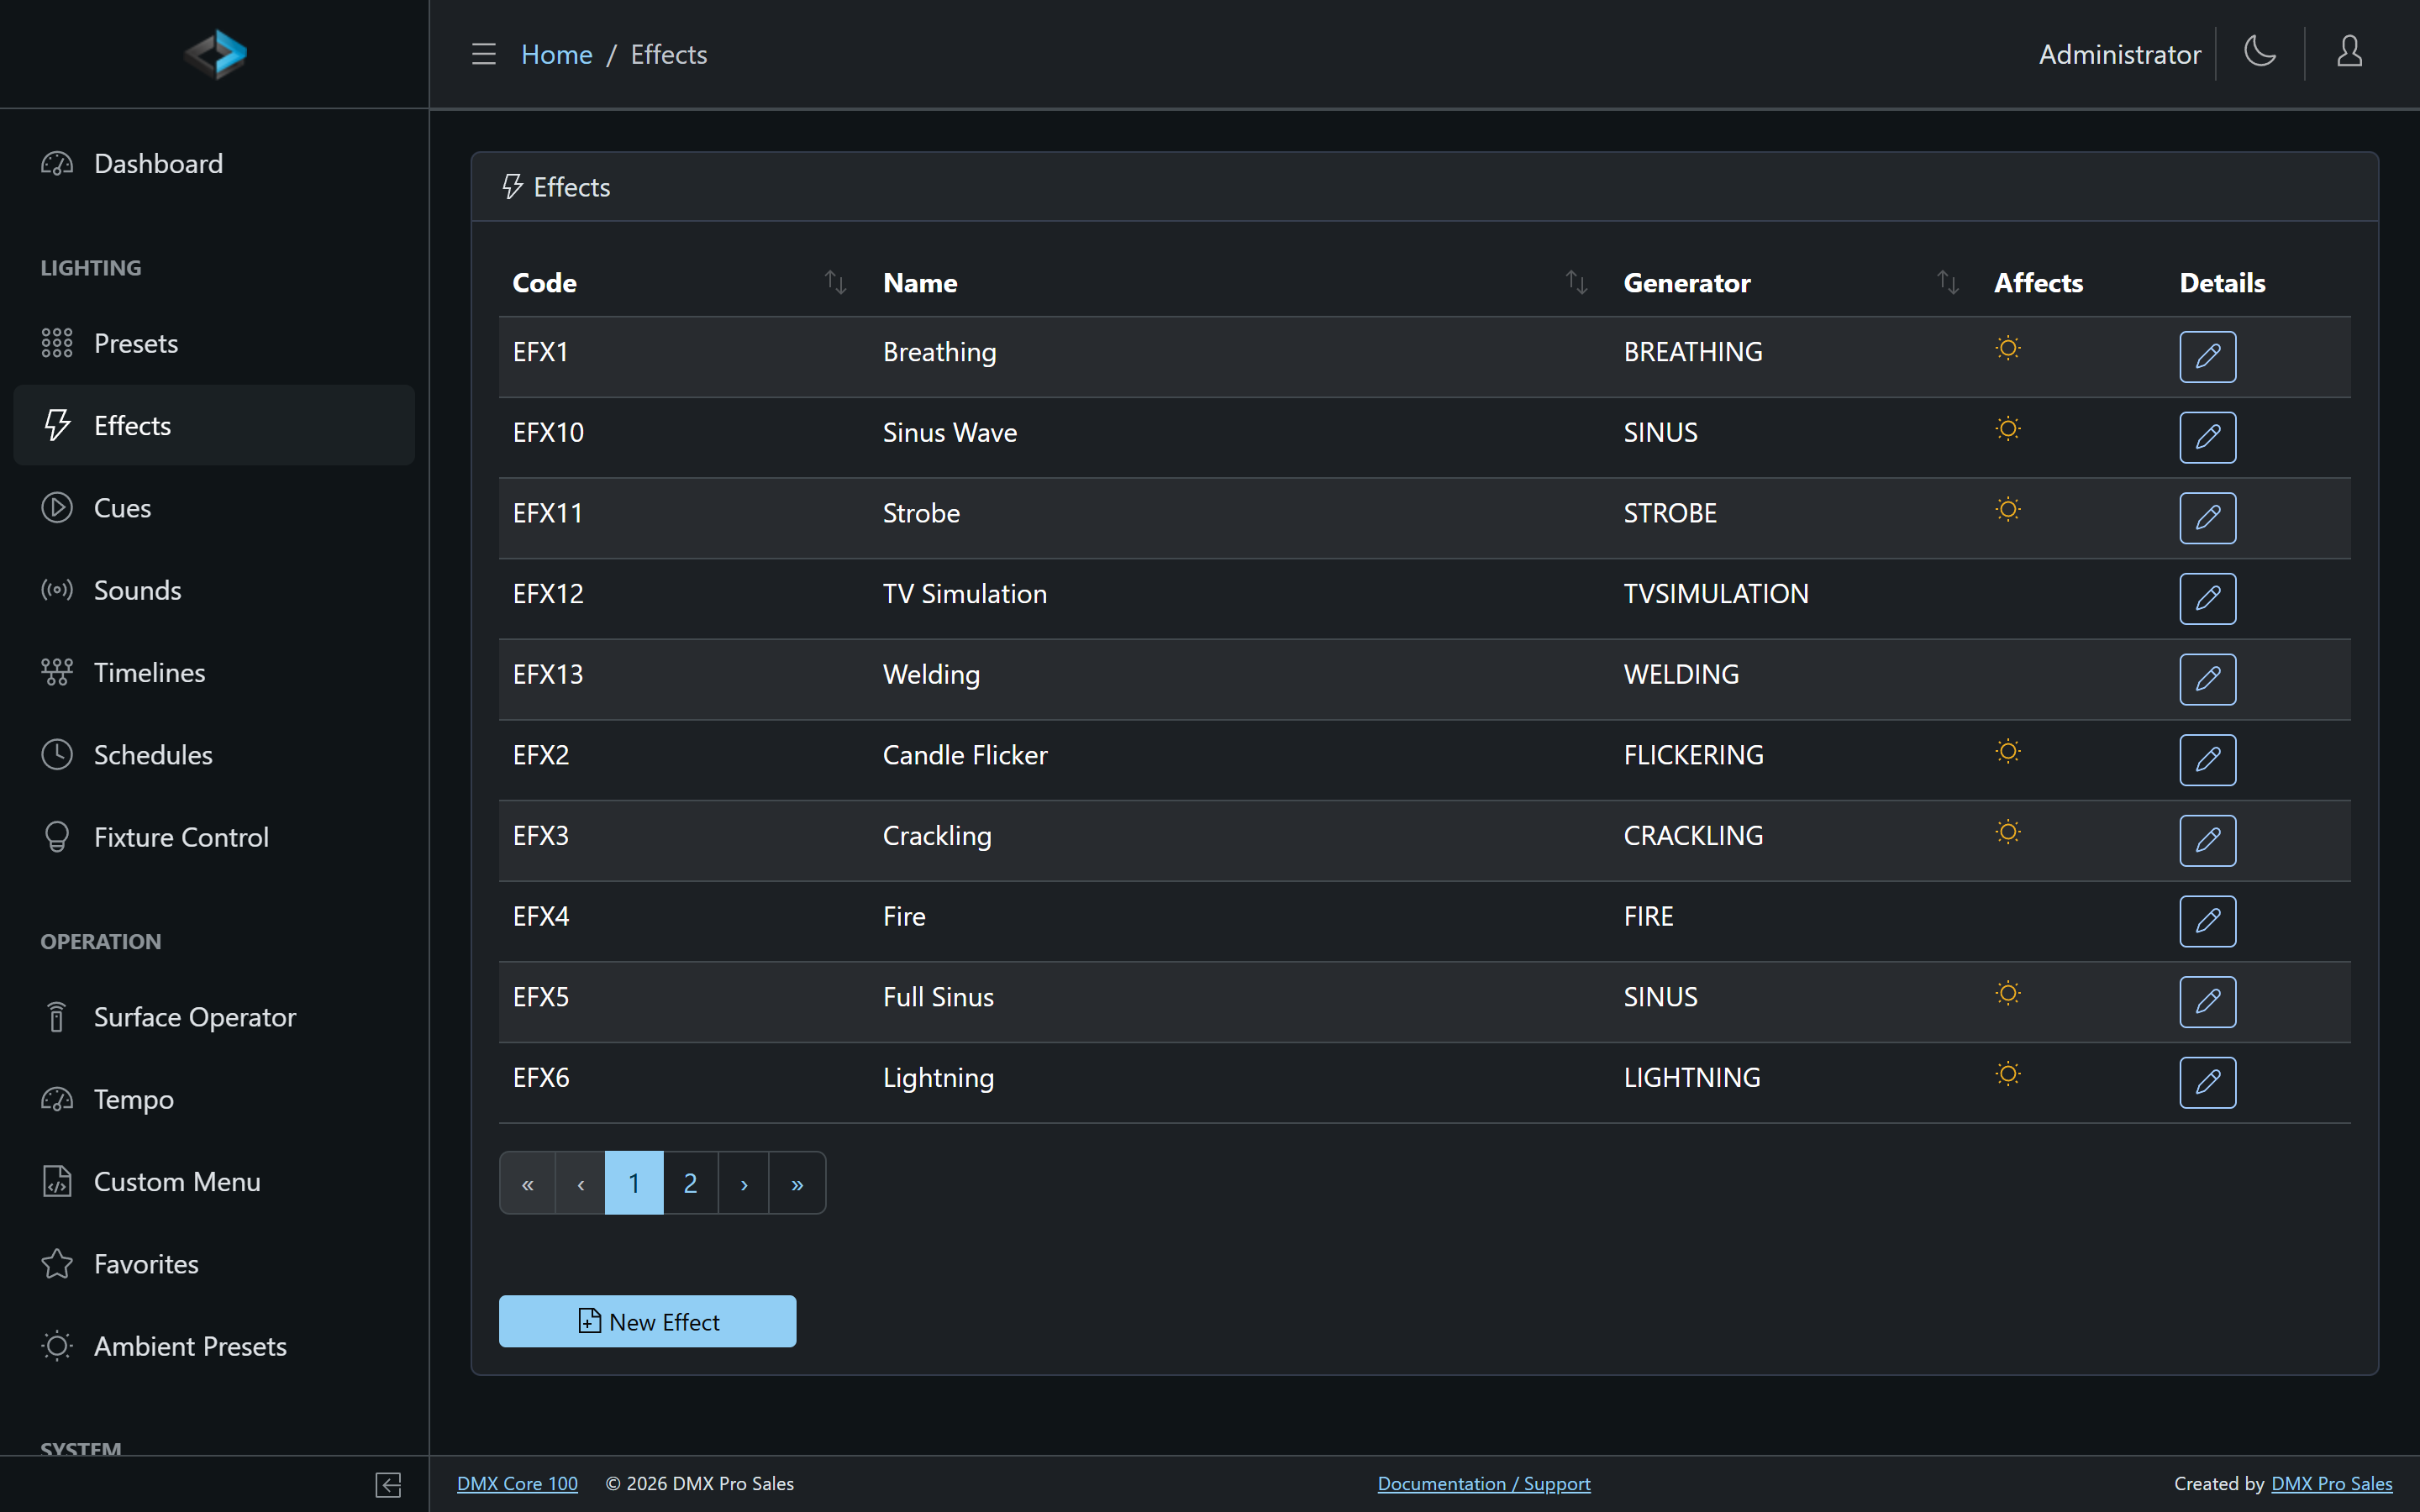Edit details for EFX10 Sinus Wave

pyautogui.click(x=2207, y=437)
